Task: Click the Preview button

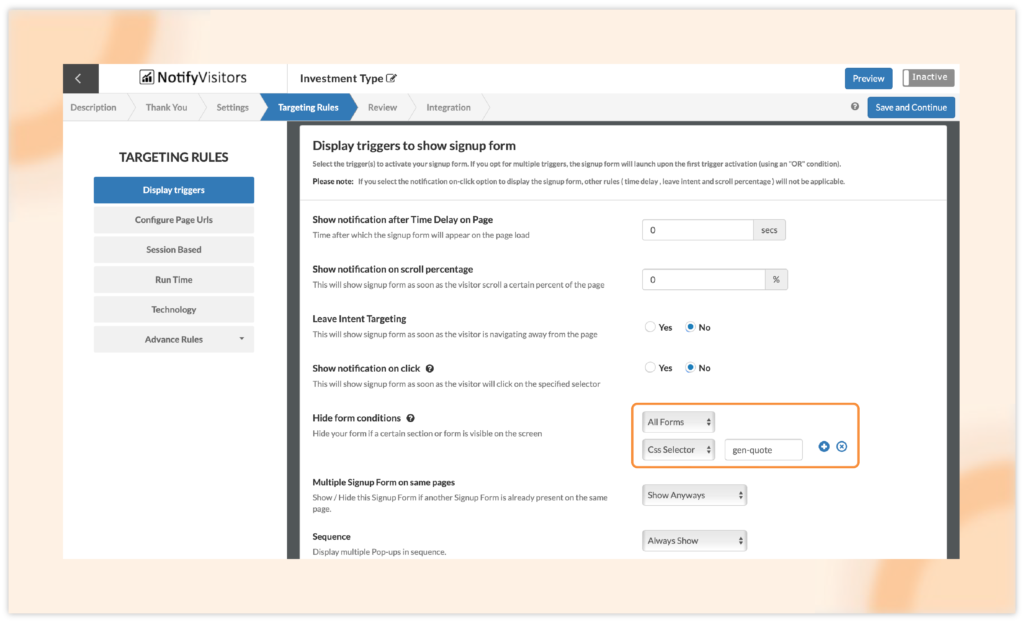Action: tap(868, 78)
